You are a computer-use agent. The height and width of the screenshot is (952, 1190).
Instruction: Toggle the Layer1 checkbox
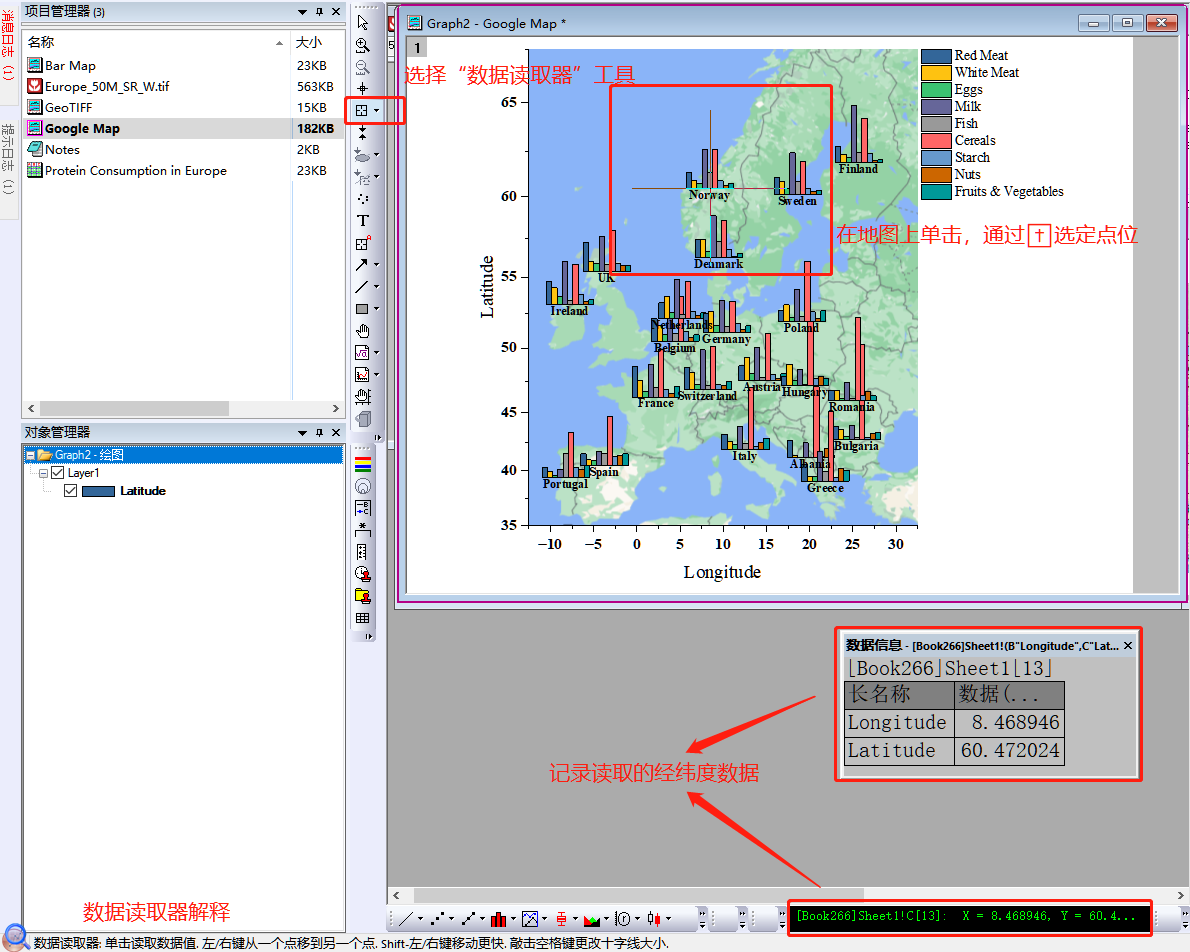[58, 473]
